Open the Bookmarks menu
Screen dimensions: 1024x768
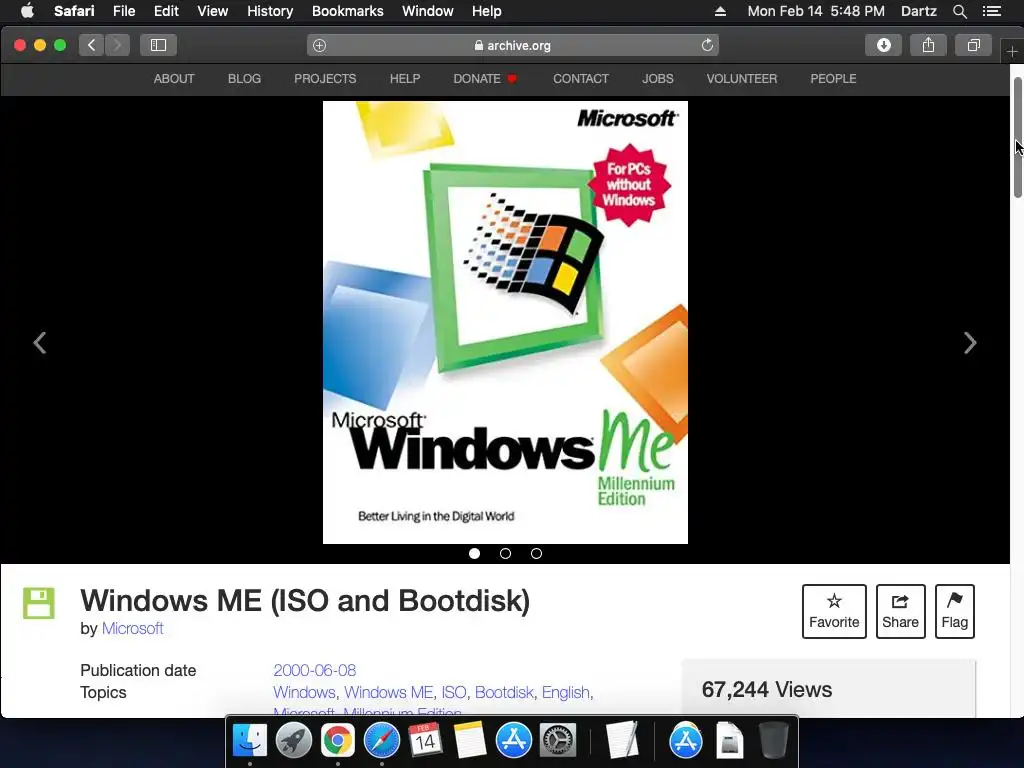click(x=347, y=11)
